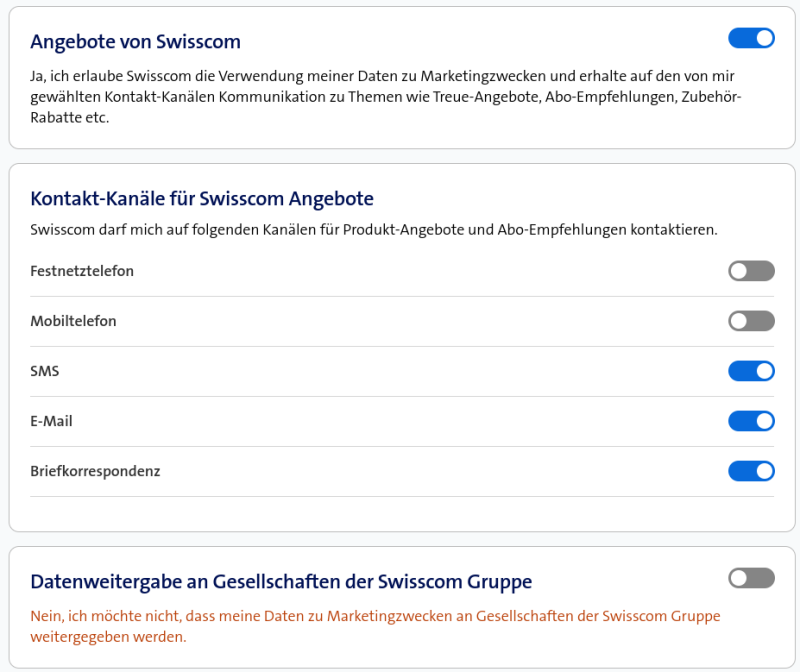Viewport: 800px width, 672px height.
Task: Select the Briefkorrespondenz label text
Action: [95, 471]
